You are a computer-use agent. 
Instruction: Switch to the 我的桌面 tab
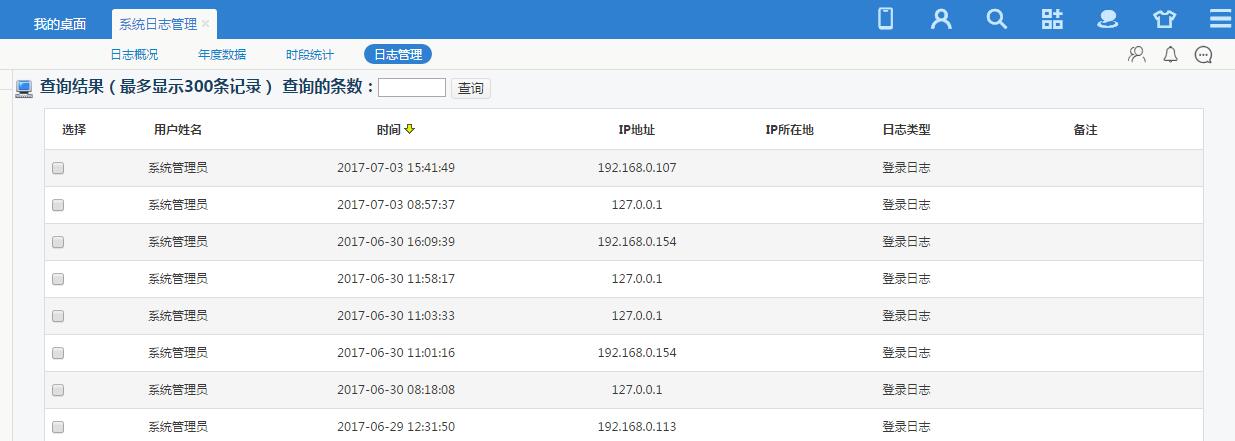pos(59,24)
